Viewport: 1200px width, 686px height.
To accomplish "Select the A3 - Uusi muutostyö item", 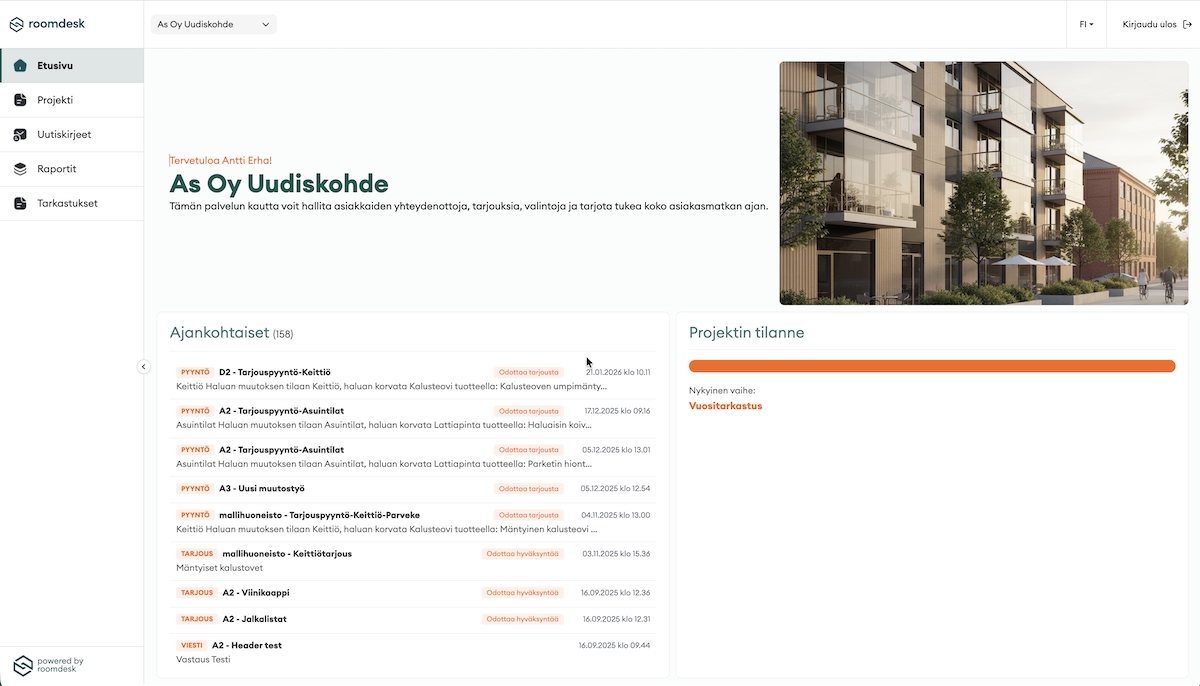I will (x=262, y=489).
